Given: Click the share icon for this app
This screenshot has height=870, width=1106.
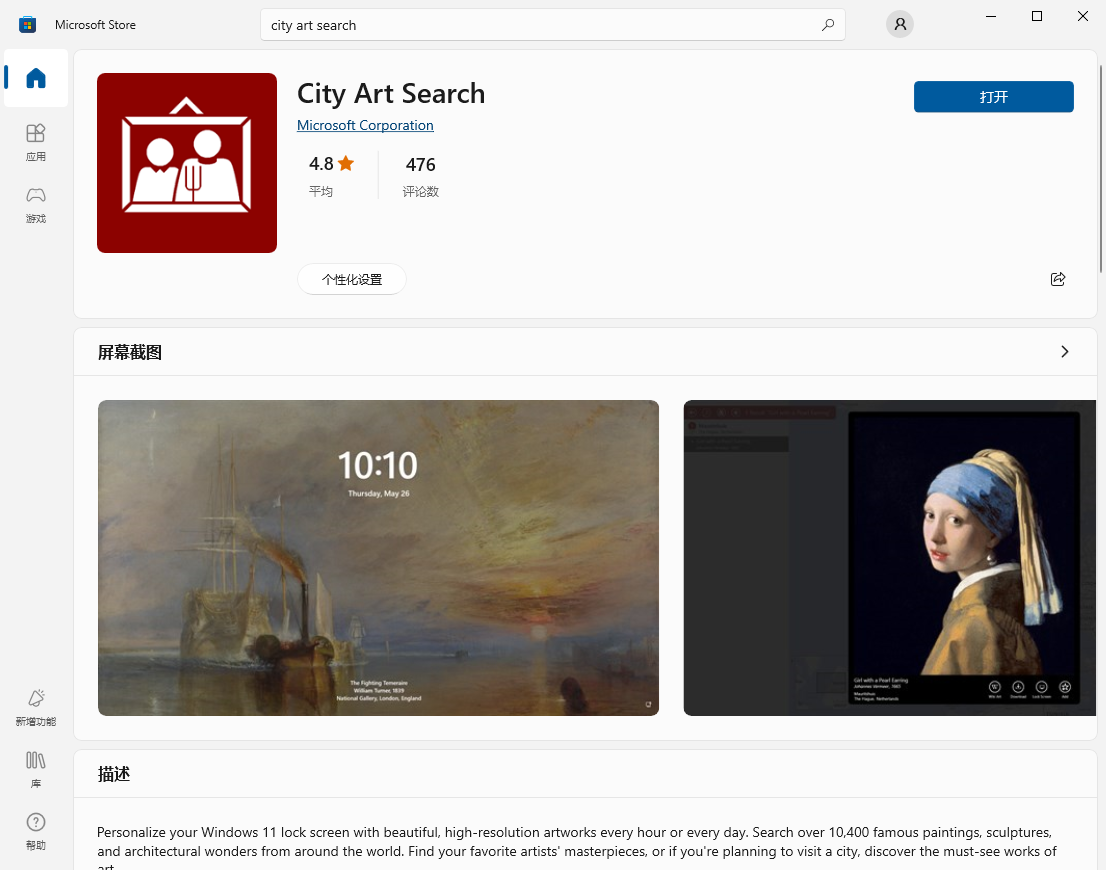Looking at the screenshot, I should click(x=1058, y=279).
